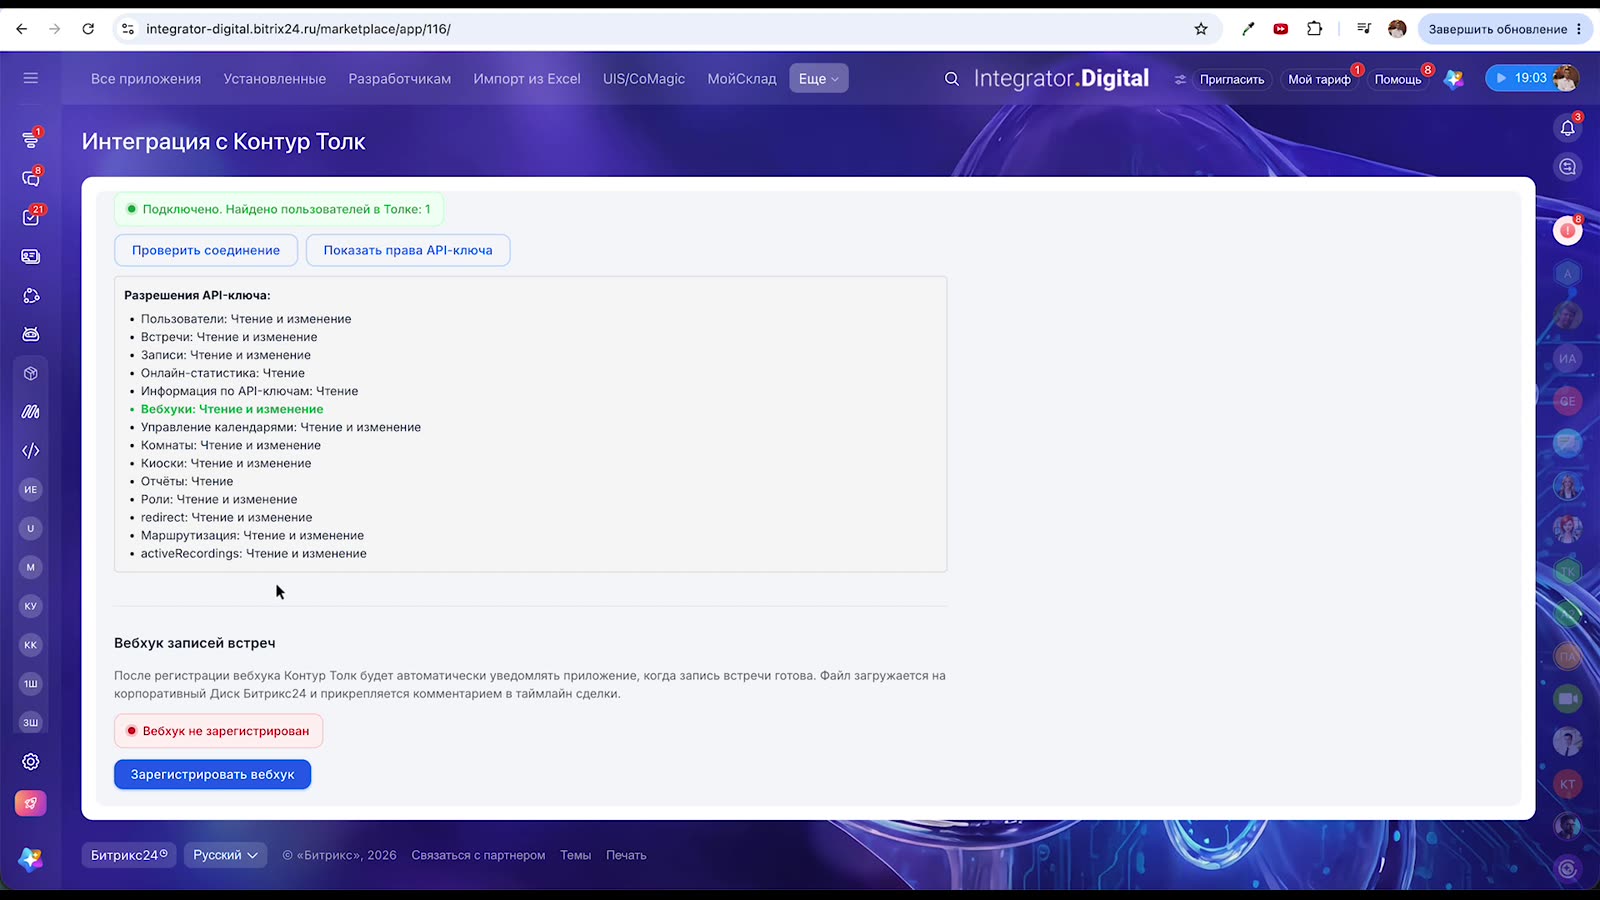
Task: Open the tasks icon with badge 21
Action: pos(31,217)
